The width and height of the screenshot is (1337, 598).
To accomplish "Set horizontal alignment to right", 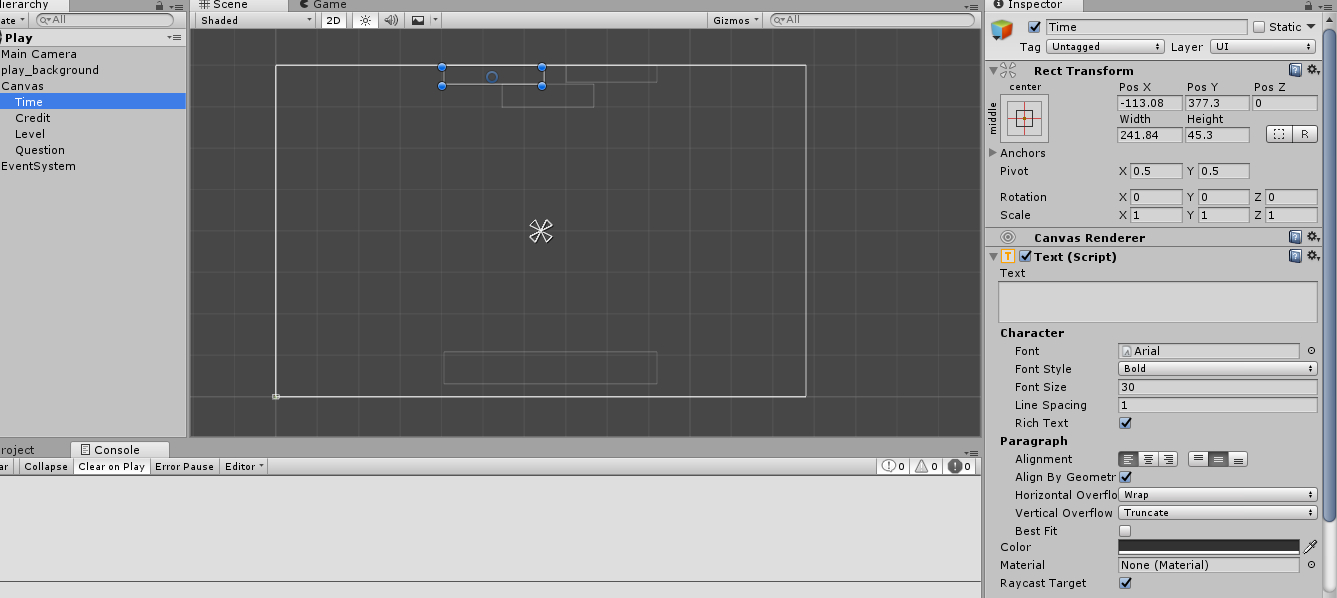I will coord(1167,459).
